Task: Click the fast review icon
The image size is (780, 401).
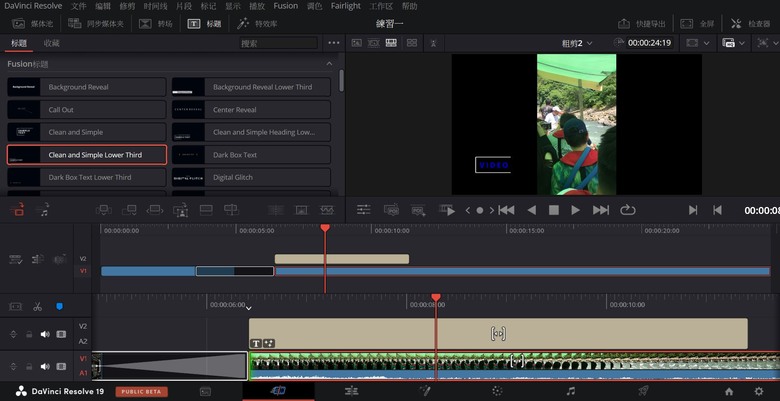Action: [447, 210]
